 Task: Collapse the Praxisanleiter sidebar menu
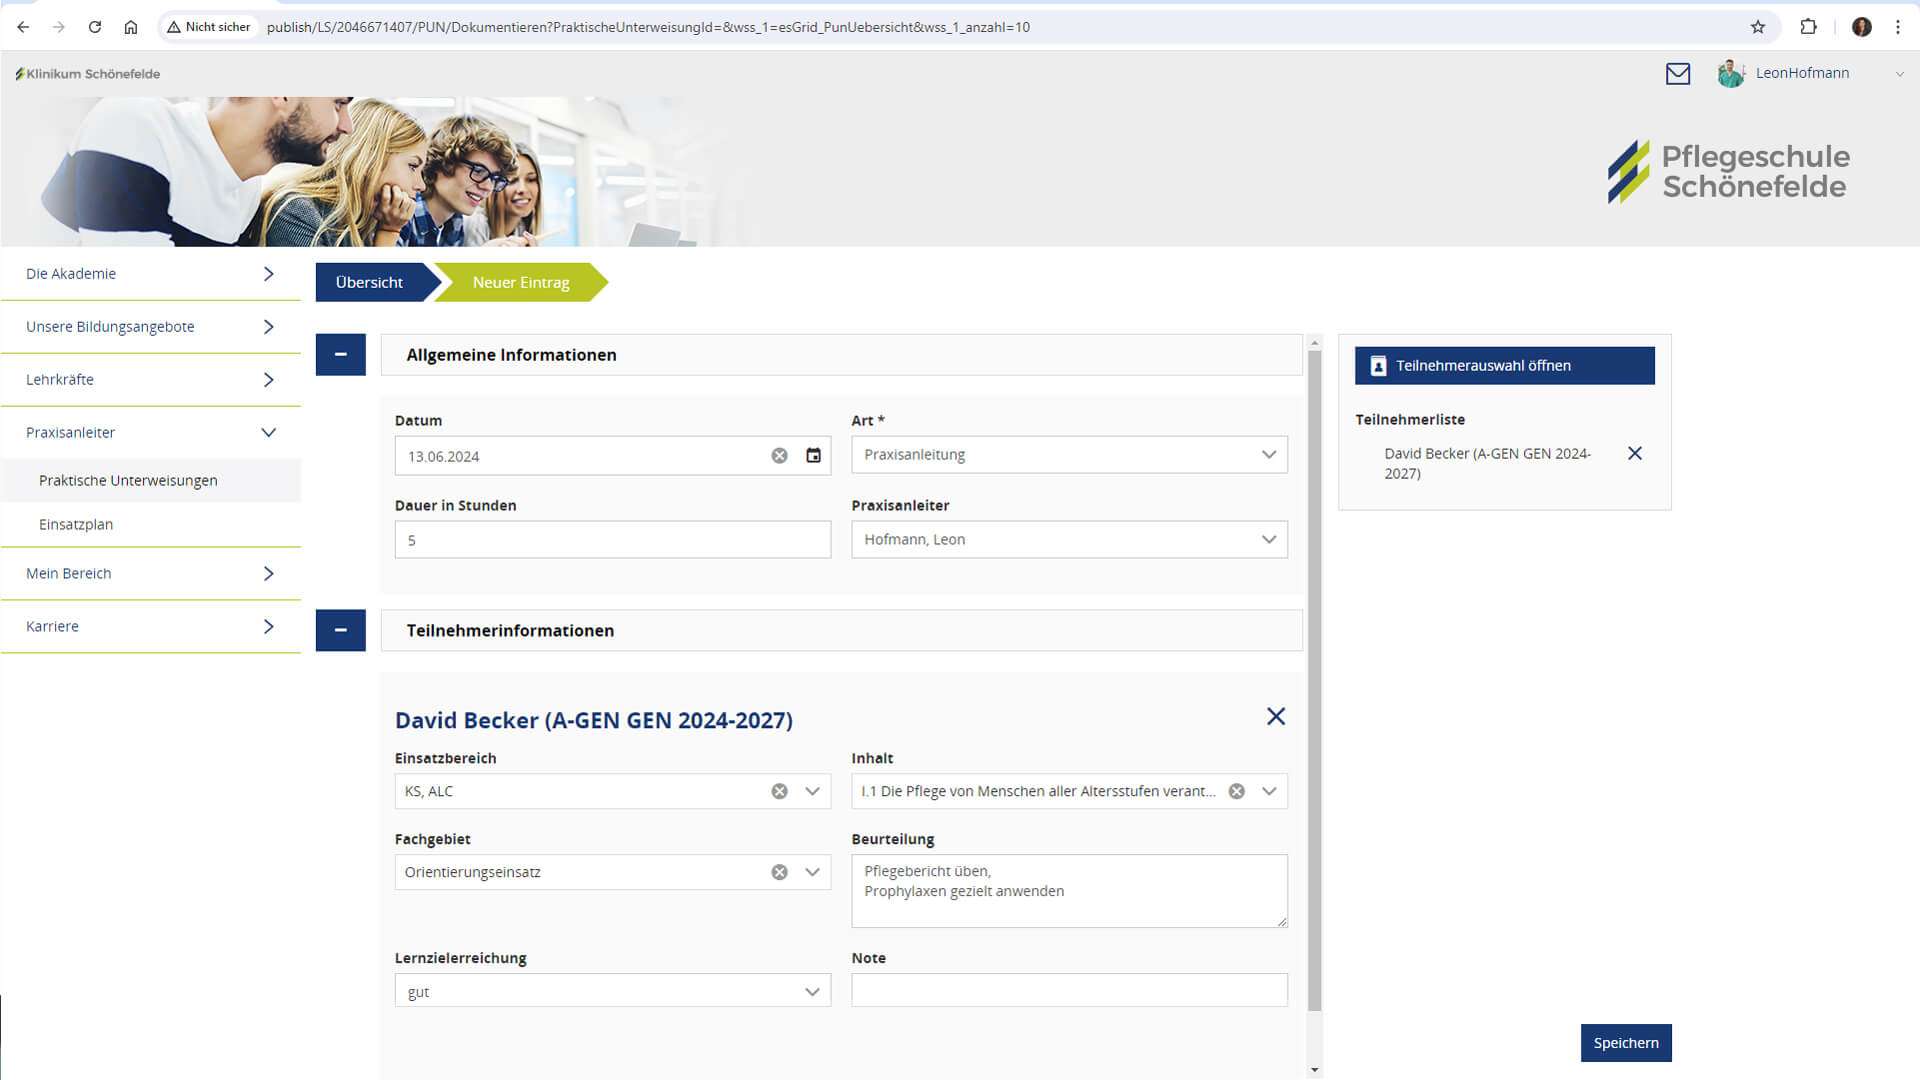pos(268,433)
